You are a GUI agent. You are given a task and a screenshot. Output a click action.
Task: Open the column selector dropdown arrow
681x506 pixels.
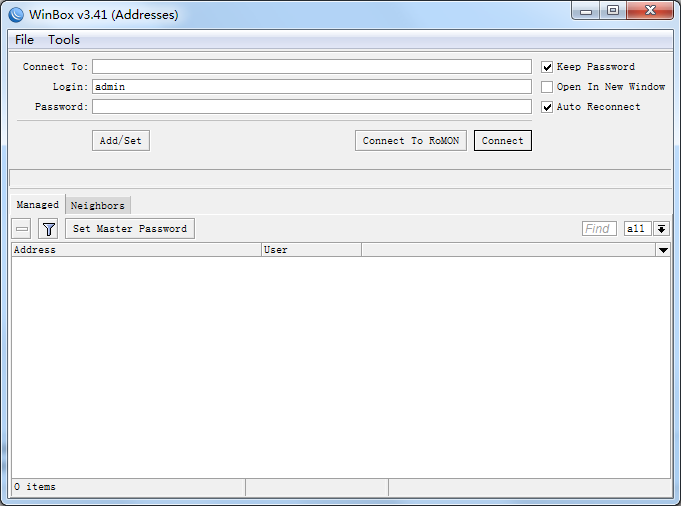tap(663, 250)
